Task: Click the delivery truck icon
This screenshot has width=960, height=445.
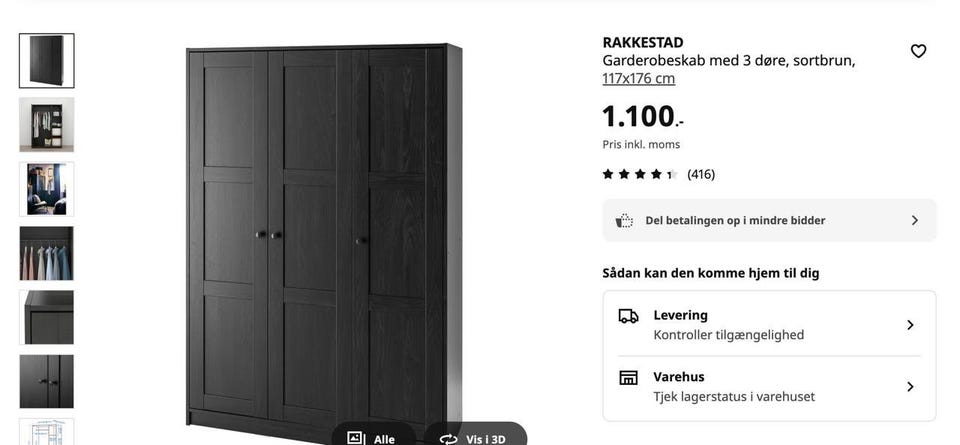Action: click(x=628, y=316)
